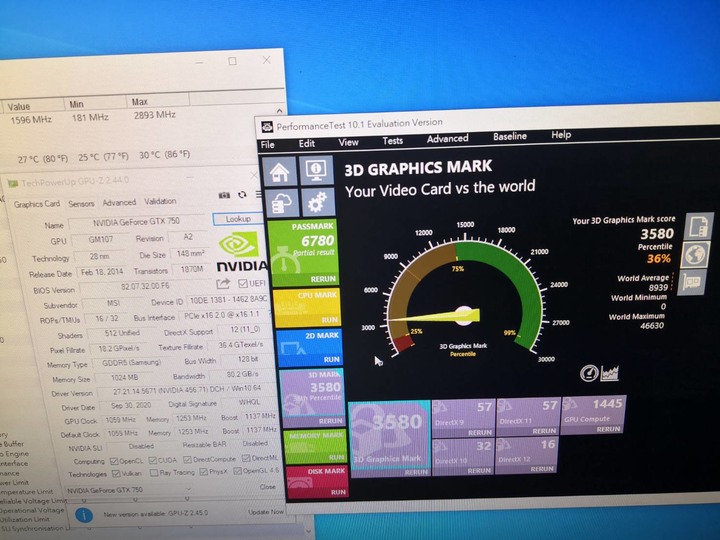
Task: Click the NVIDIA logo in GPU-Z
Action: pyautogui.click(x=241, y=252)
